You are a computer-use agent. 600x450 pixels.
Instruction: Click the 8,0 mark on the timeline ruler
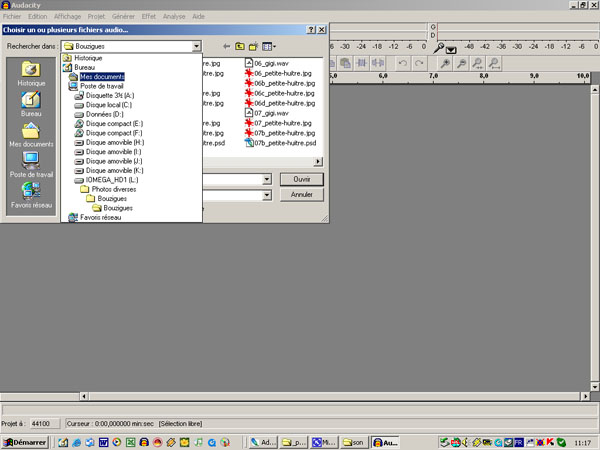pos(484,76)
